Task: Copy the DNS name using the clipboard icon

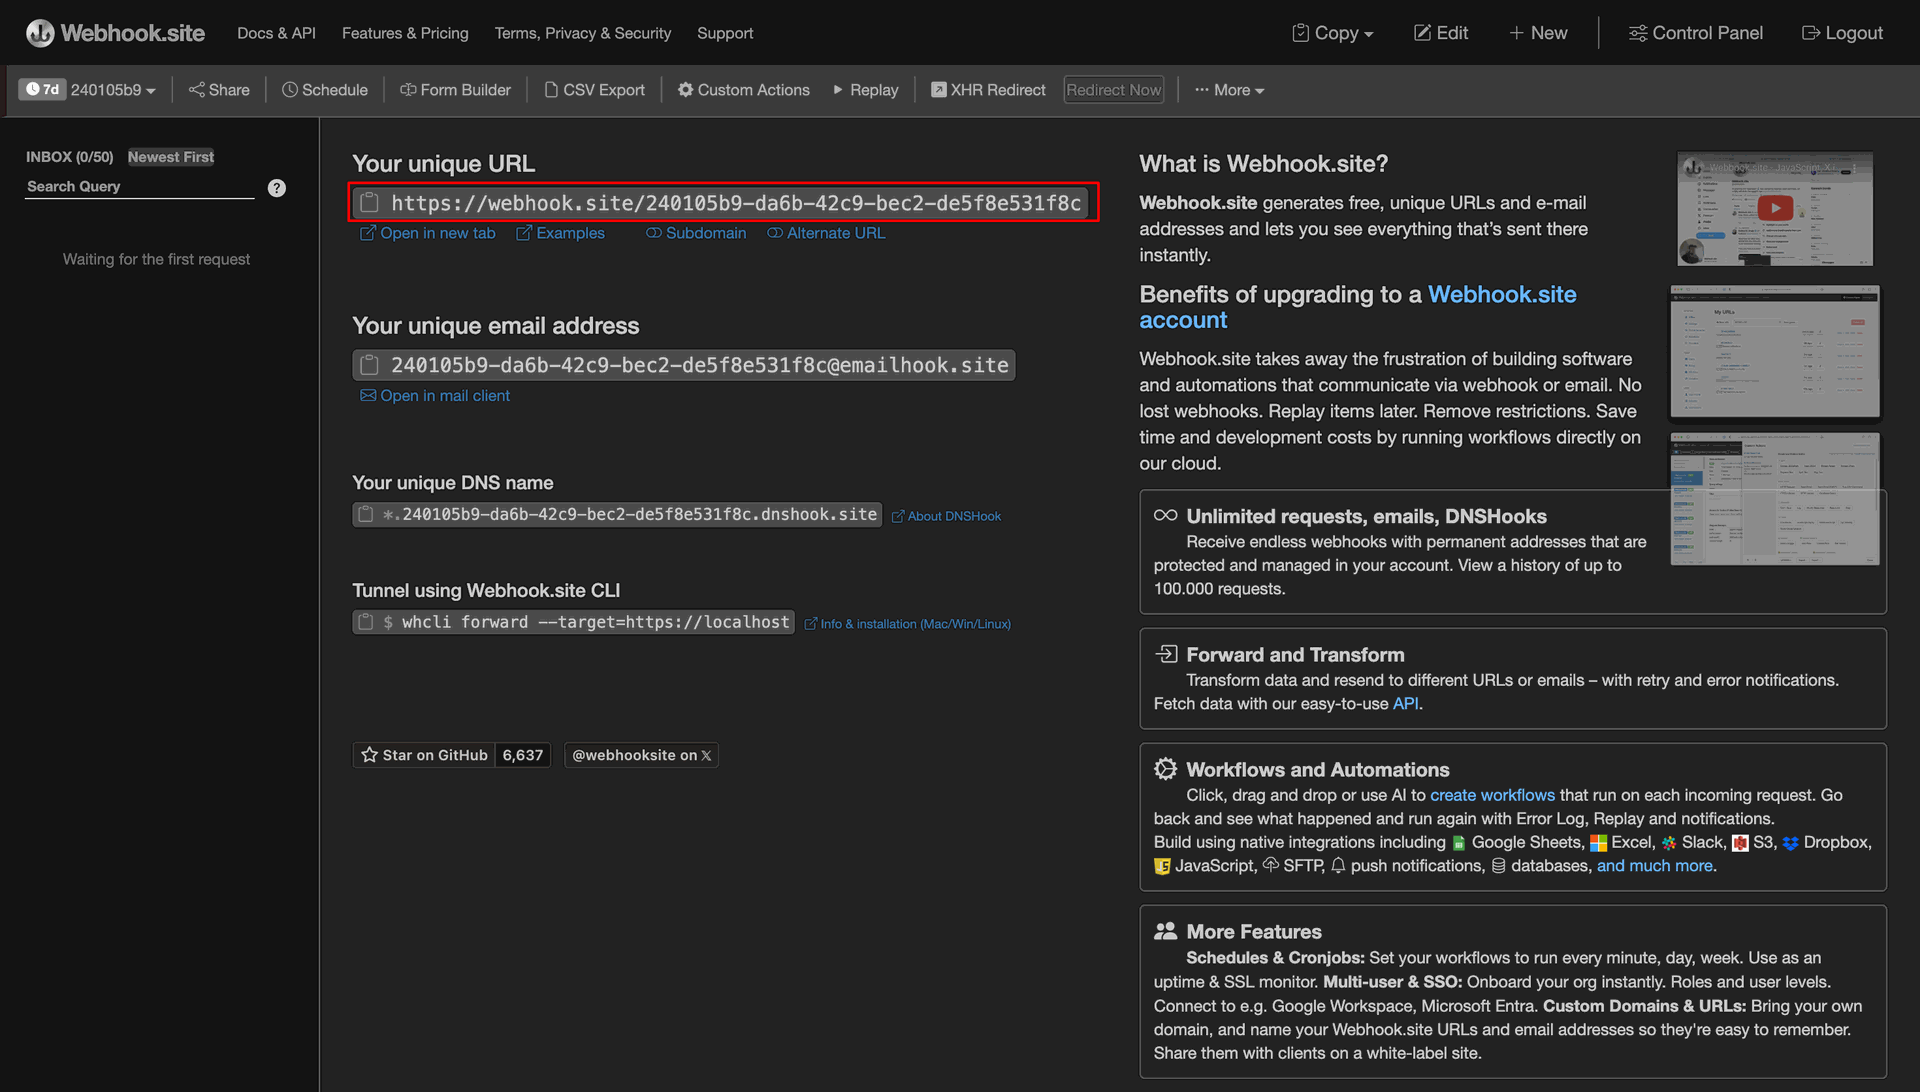Action: click(366, 514)
